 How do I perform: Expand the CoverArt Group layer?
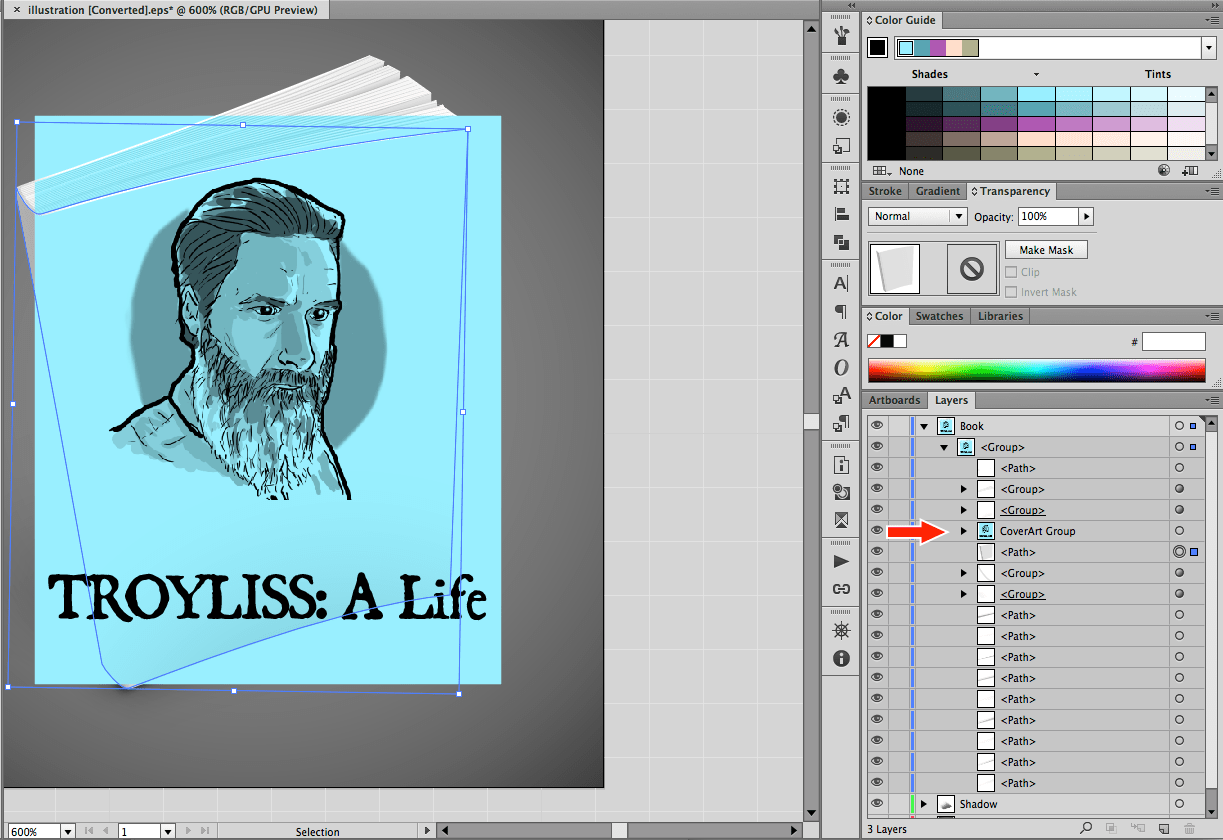(963, 530)
